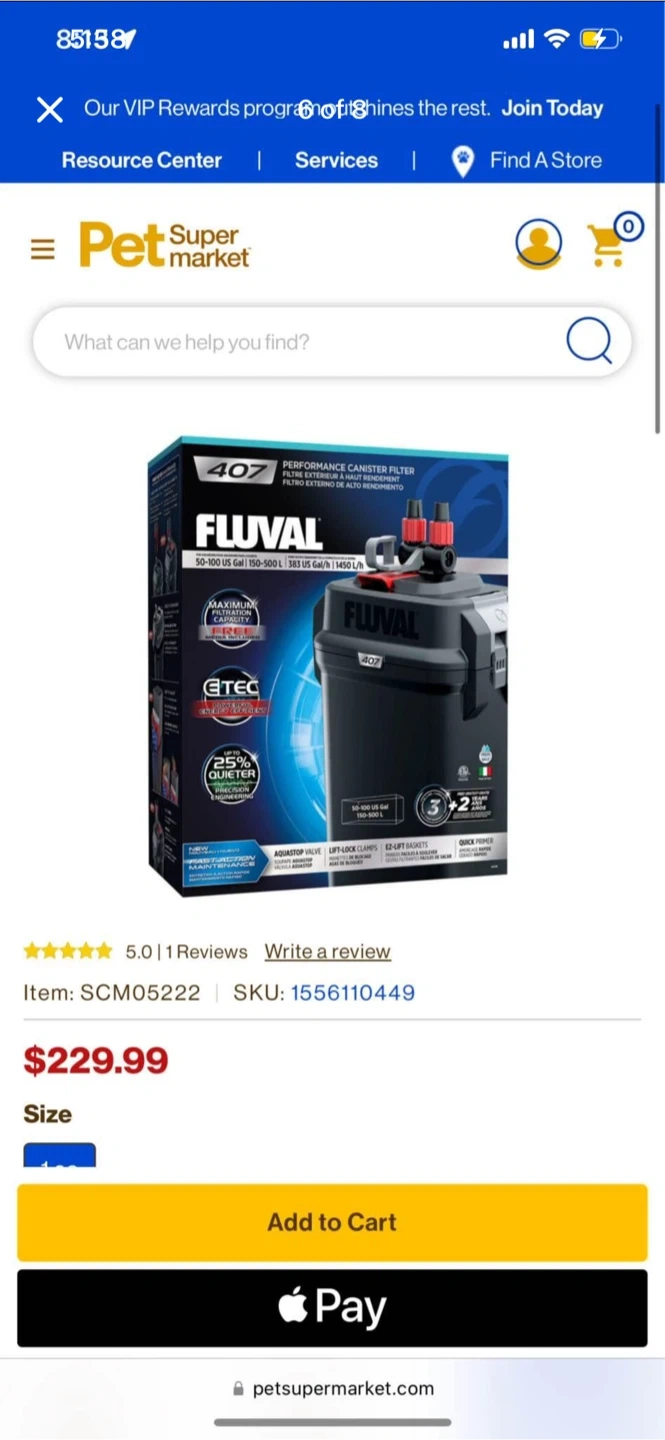Tap the Find A Store paw pin icon

click(462, 161)
